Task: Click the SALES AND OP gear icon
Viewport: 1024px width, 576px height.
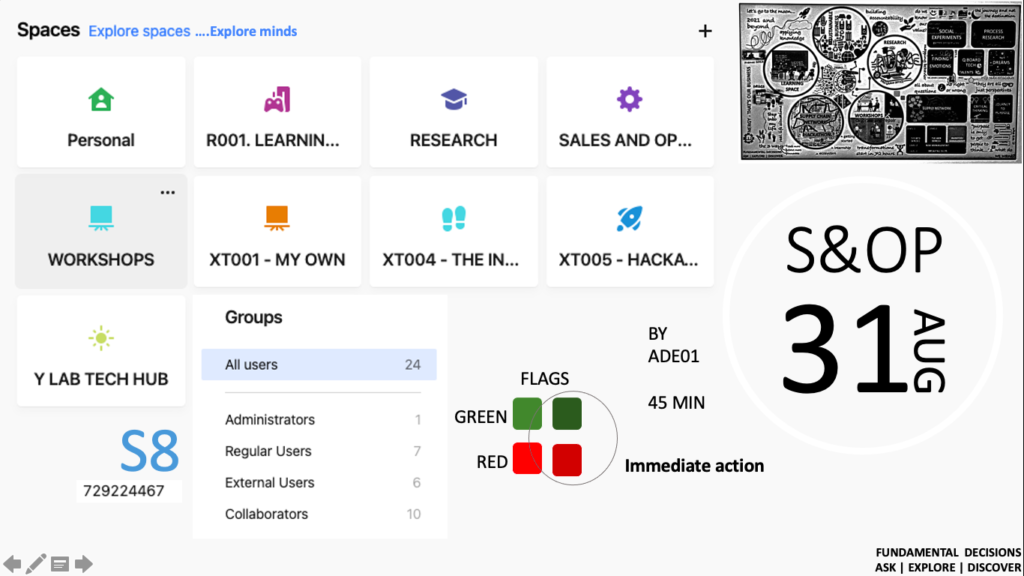Action: click(x=629, y=99)
